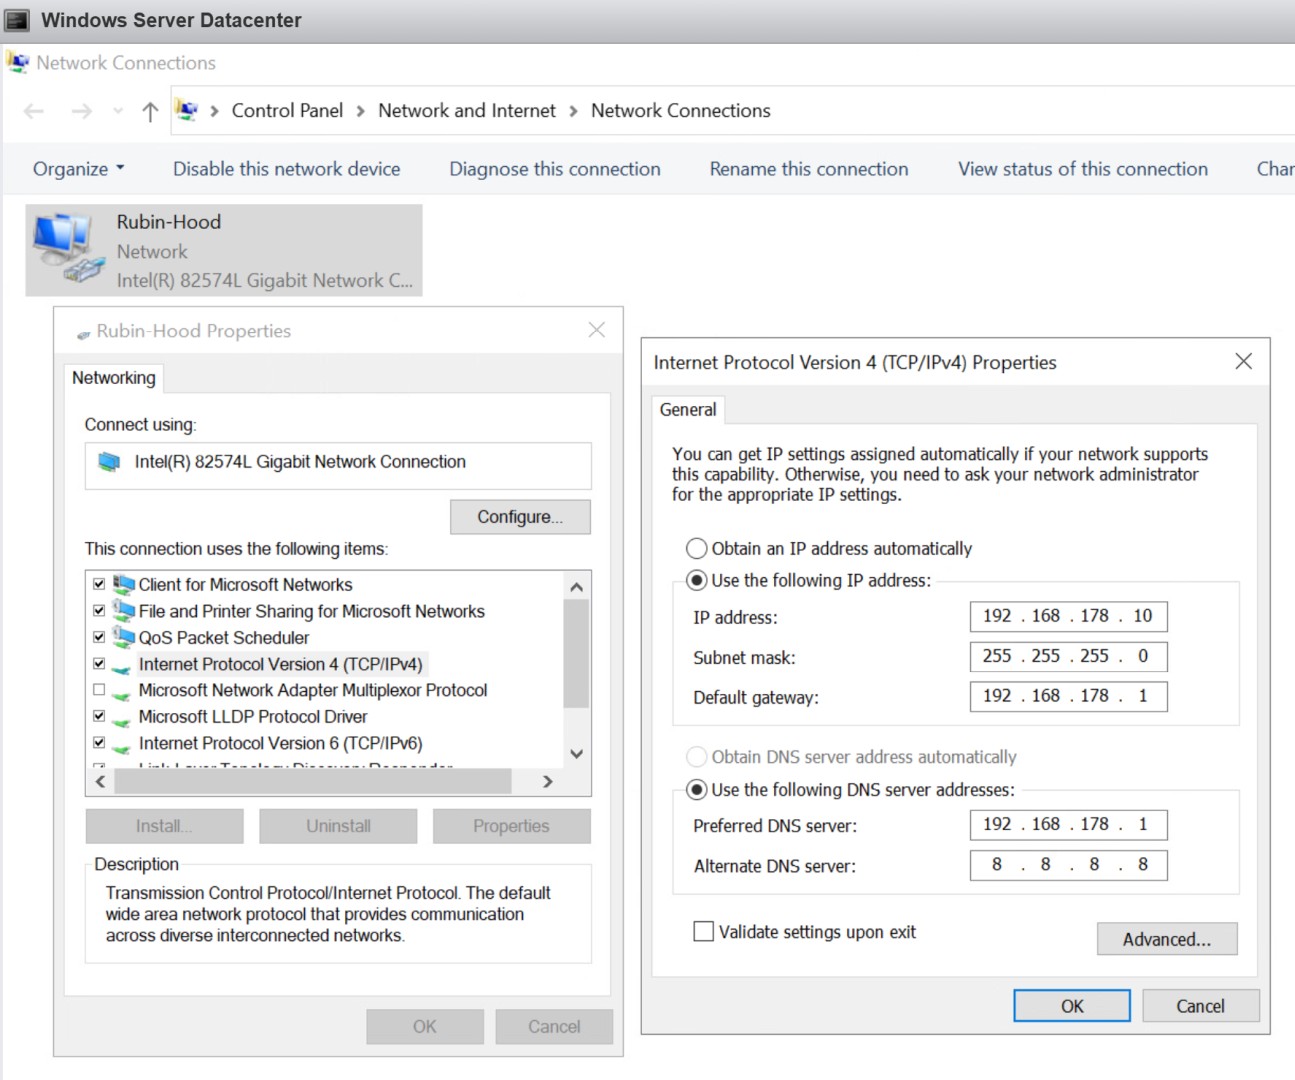The height and width of the screenshot is (1080, 1295).
Task: Click the Uninstall button
Action: click(x=338, y=826)
